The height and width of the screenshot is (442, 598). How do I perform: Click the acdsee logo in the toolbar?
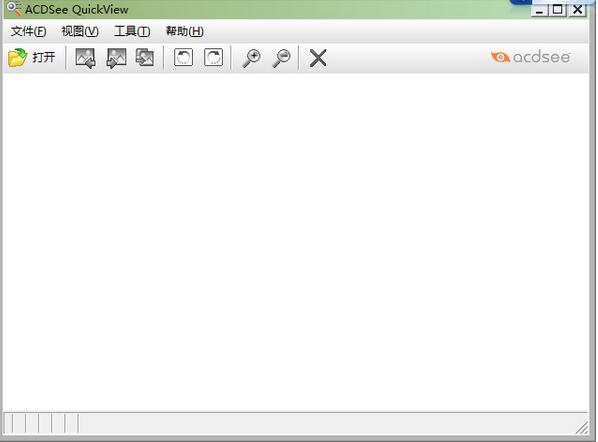point(530,57)
